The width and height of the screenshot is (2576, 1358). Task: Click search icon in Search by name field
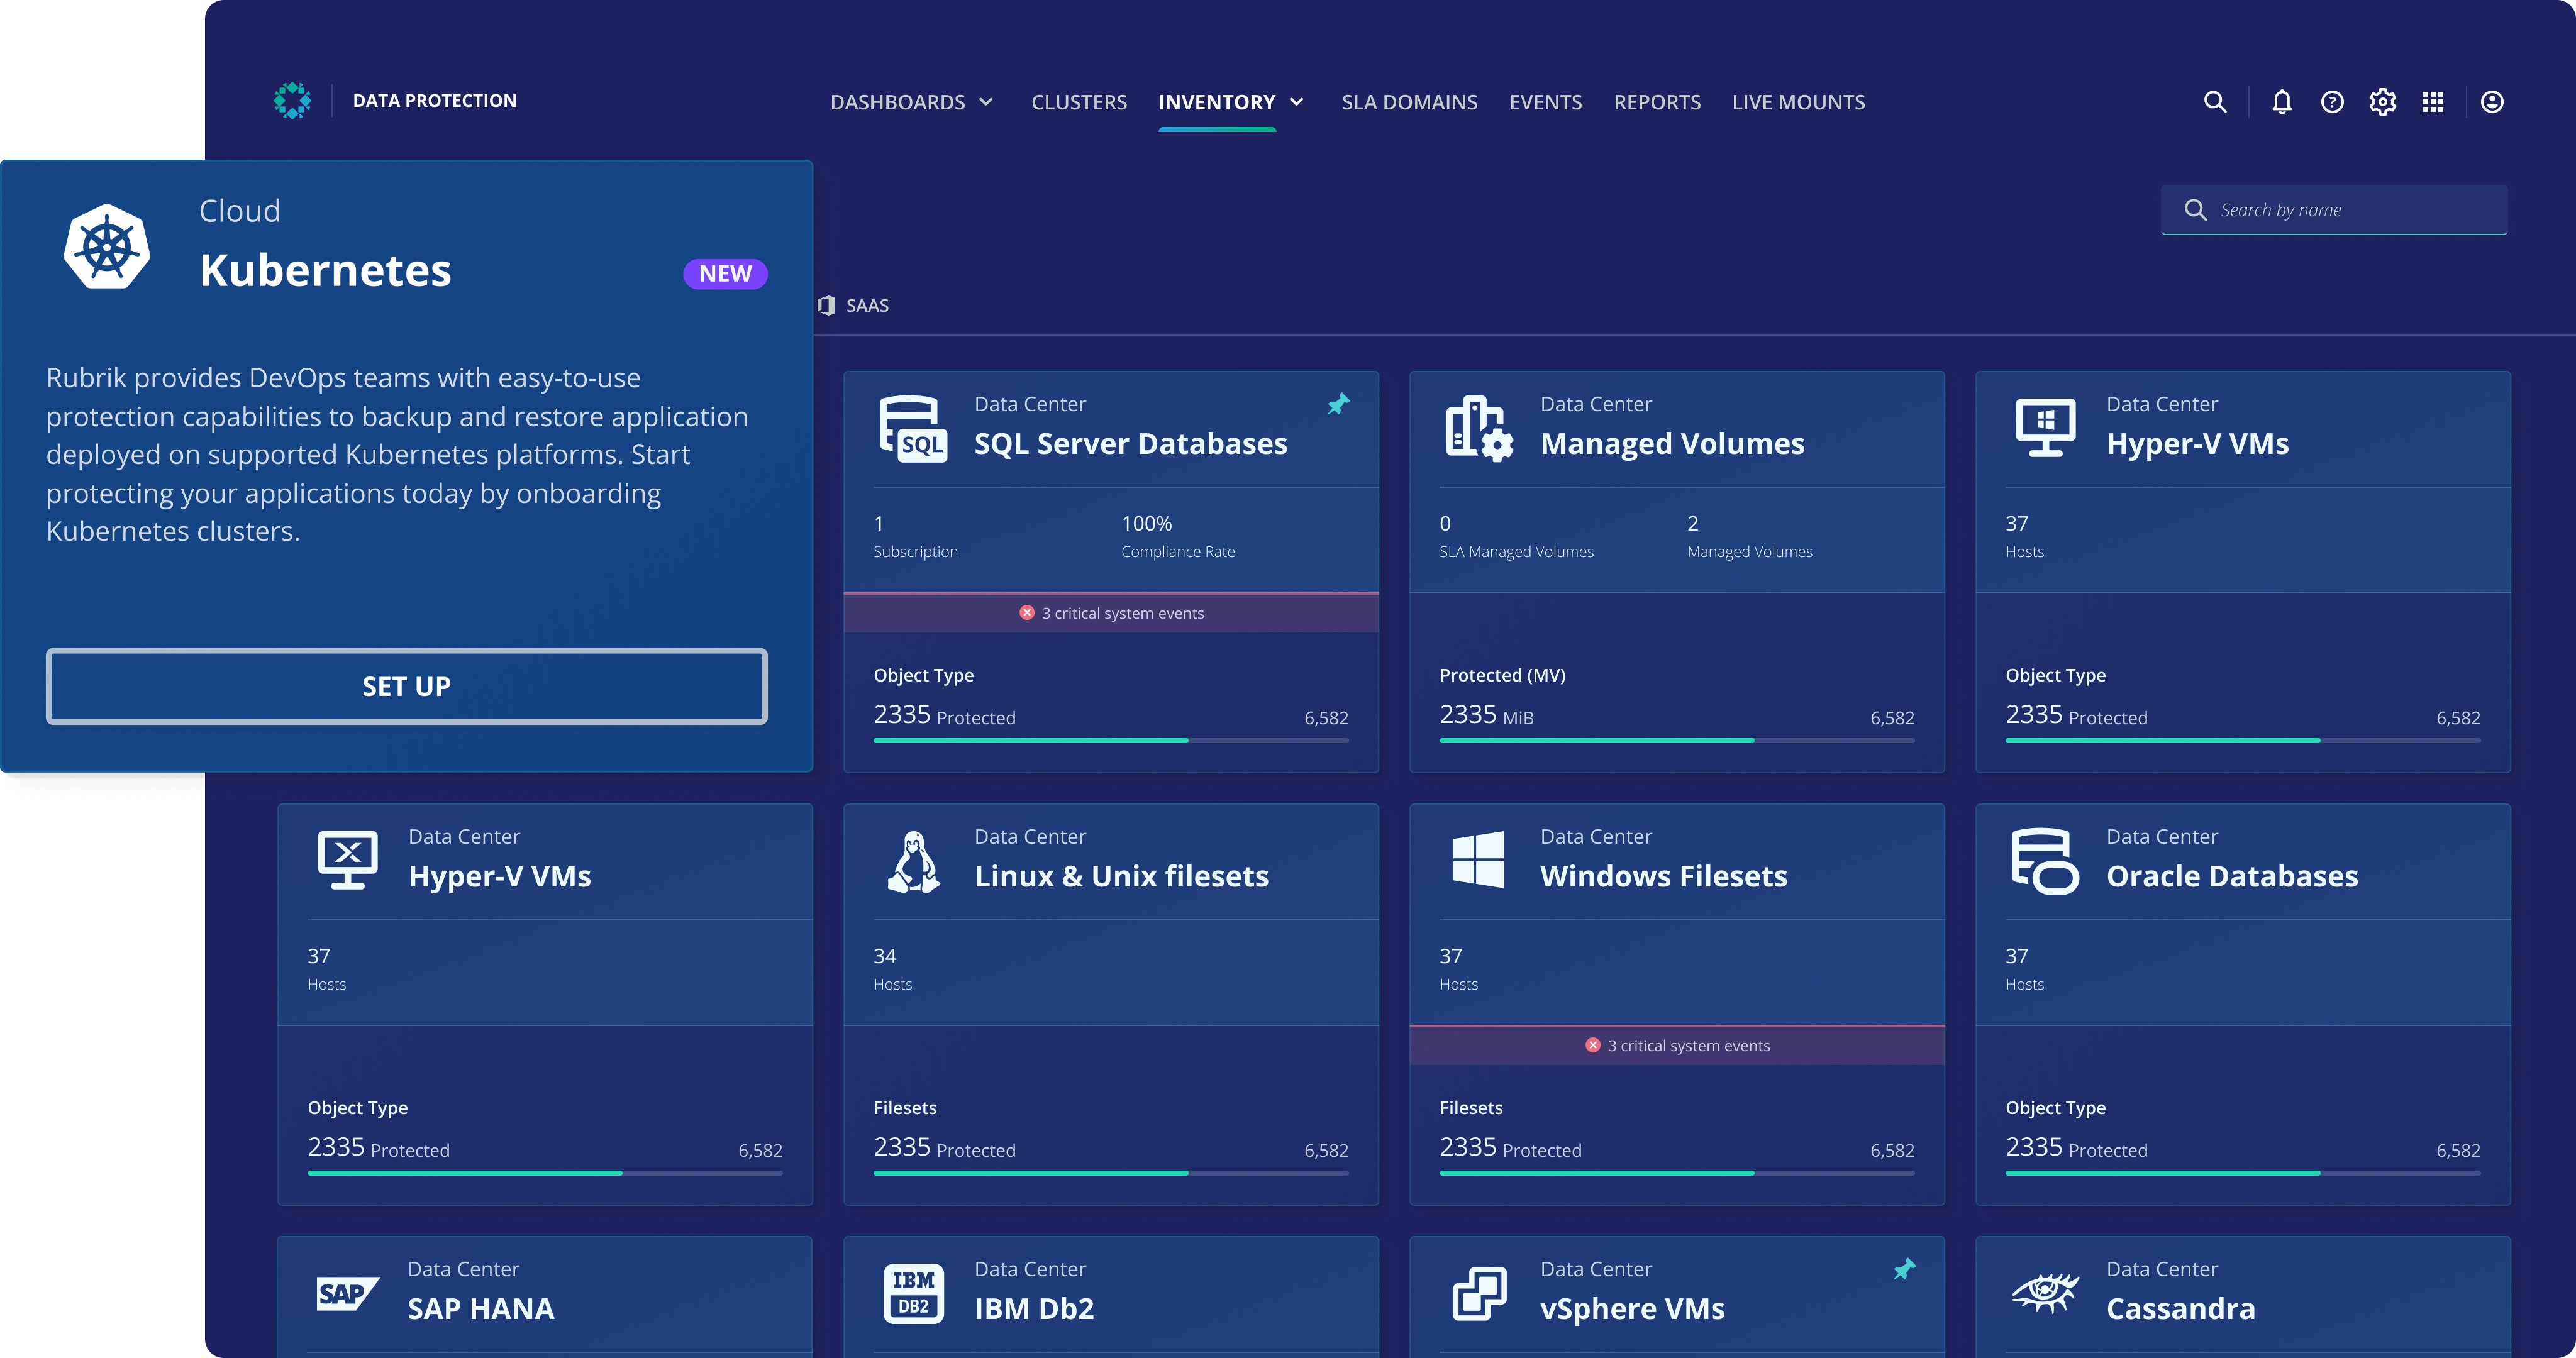tap(2195, 210)
